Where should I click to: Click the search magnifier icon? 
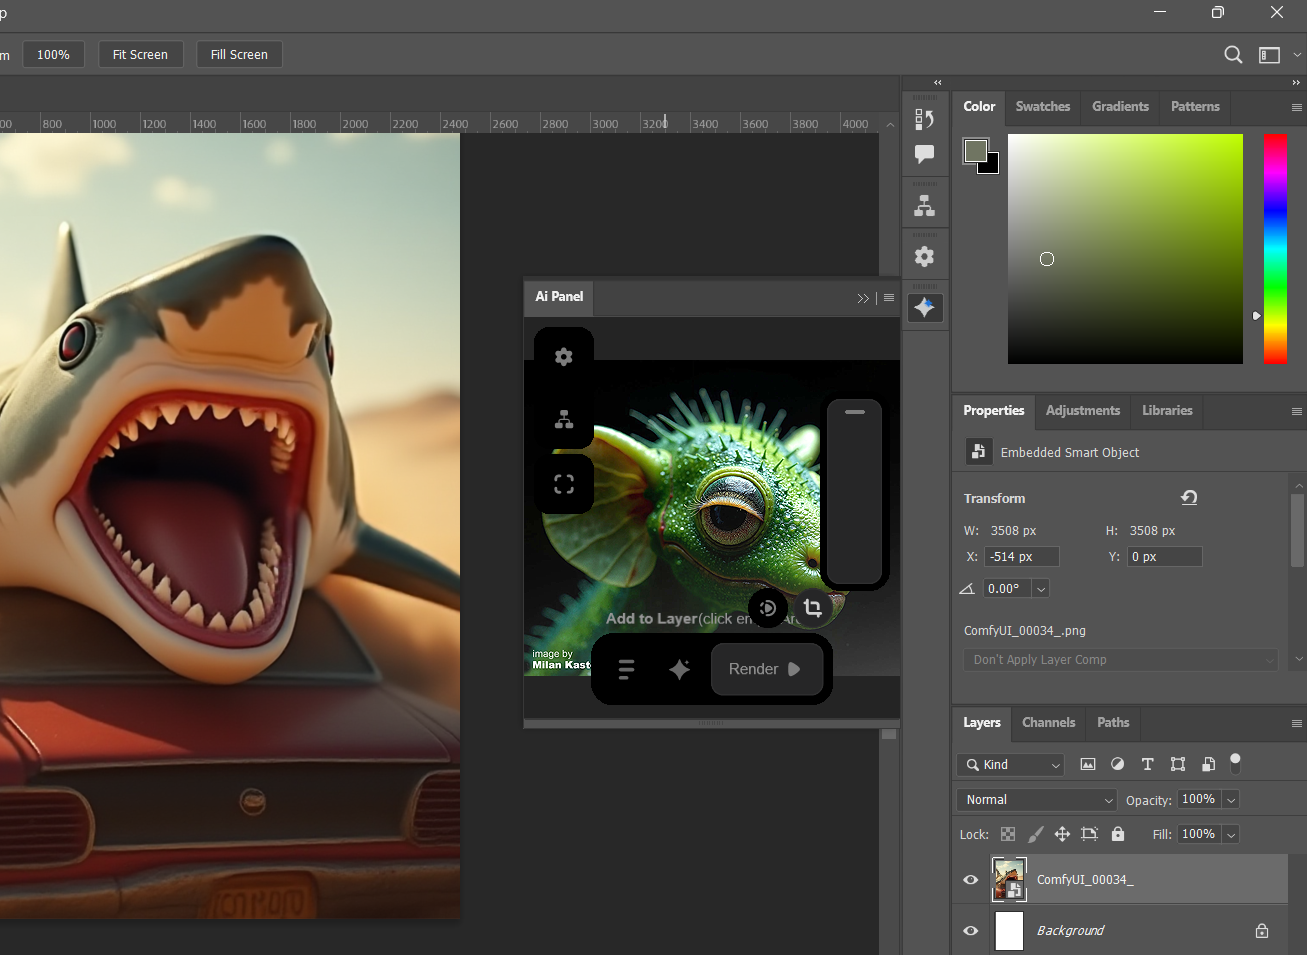1233,55
